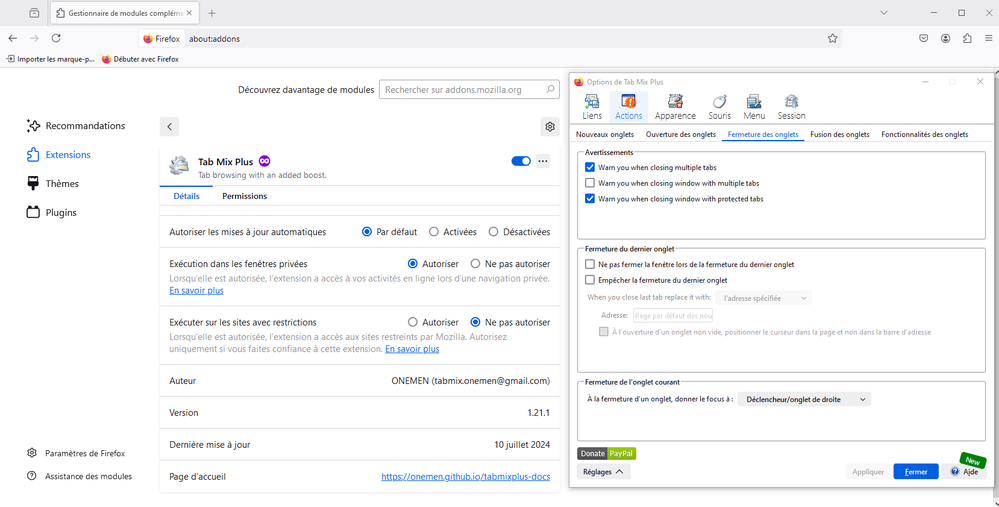Go back using the chevron arrow button

pyautogui.click(x=170, y=127)
